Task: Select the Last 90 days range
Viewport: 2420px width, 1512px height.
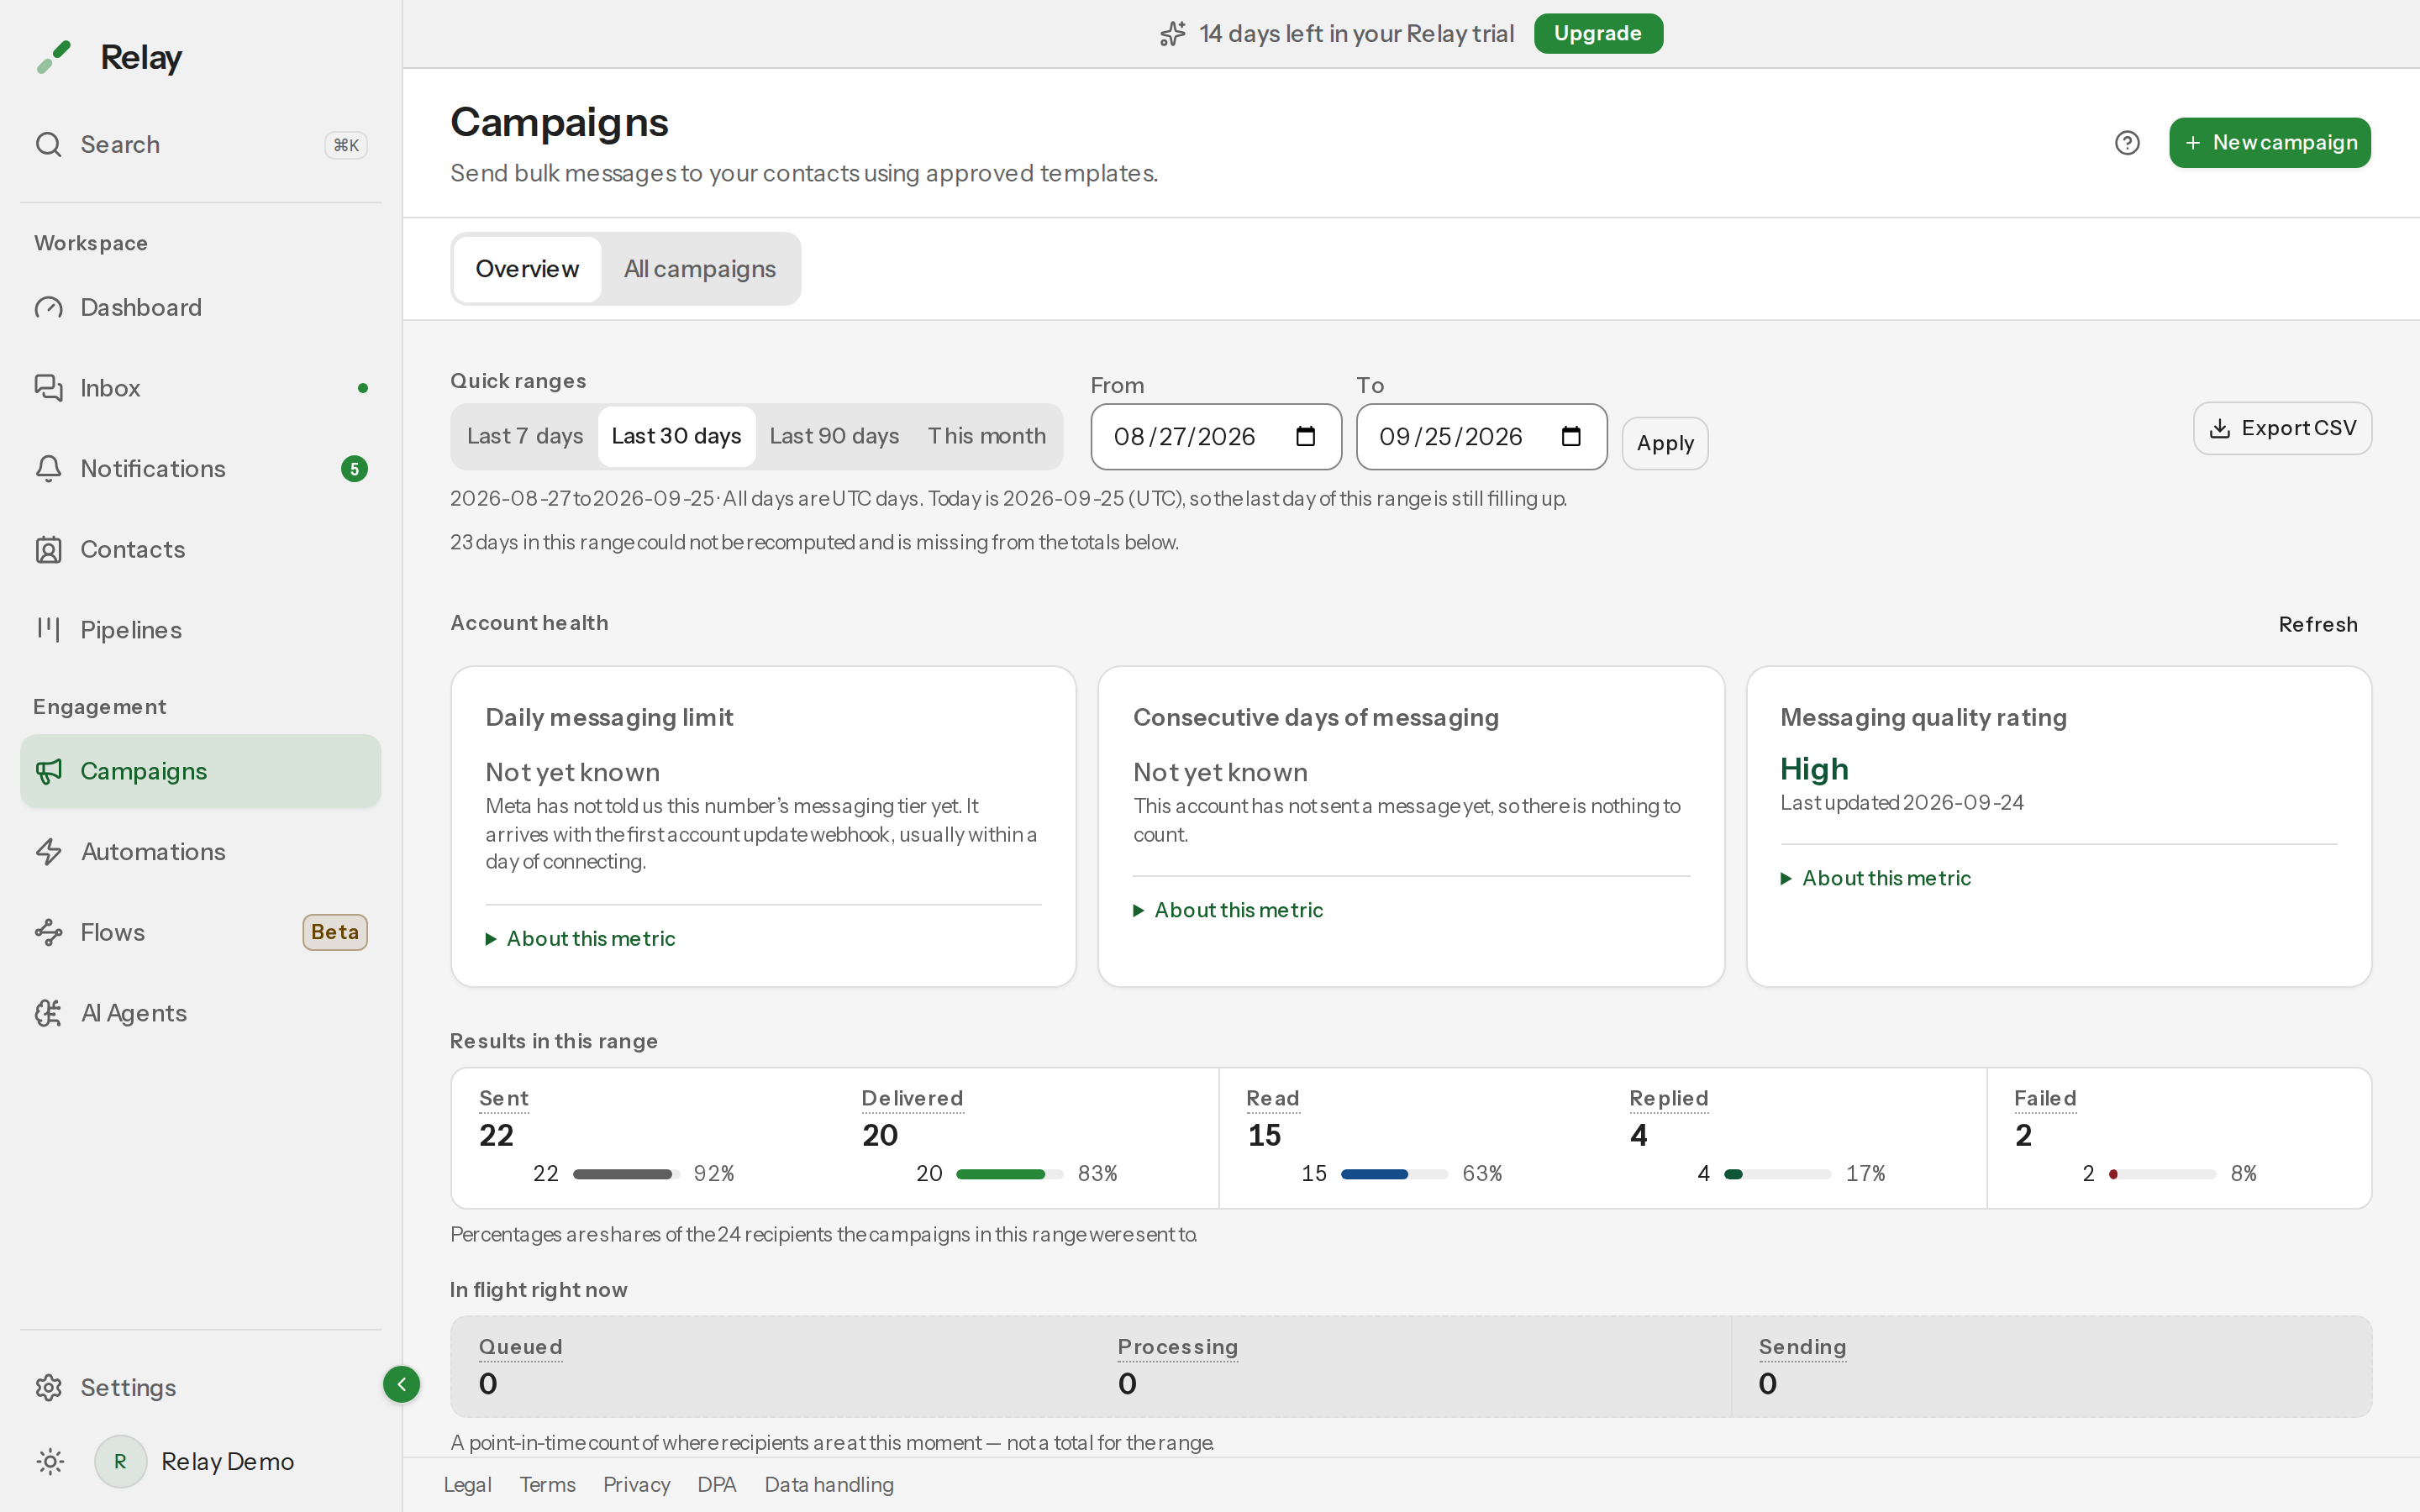Action: coord(834,436)
